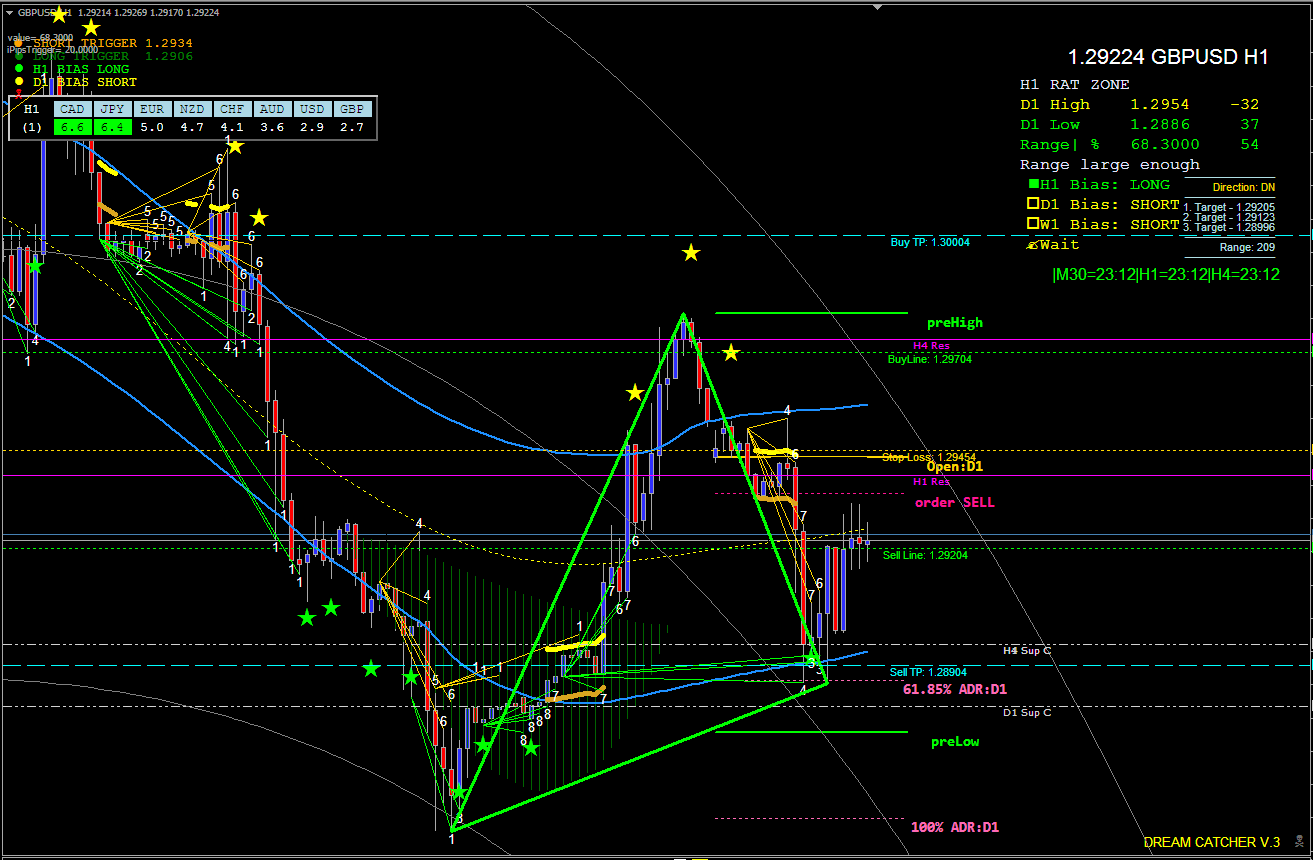Image resolution: width=1313 pixels, height=860 pixels.
Task: Click the yellow star beside the chart title
Action: (58, 13)
